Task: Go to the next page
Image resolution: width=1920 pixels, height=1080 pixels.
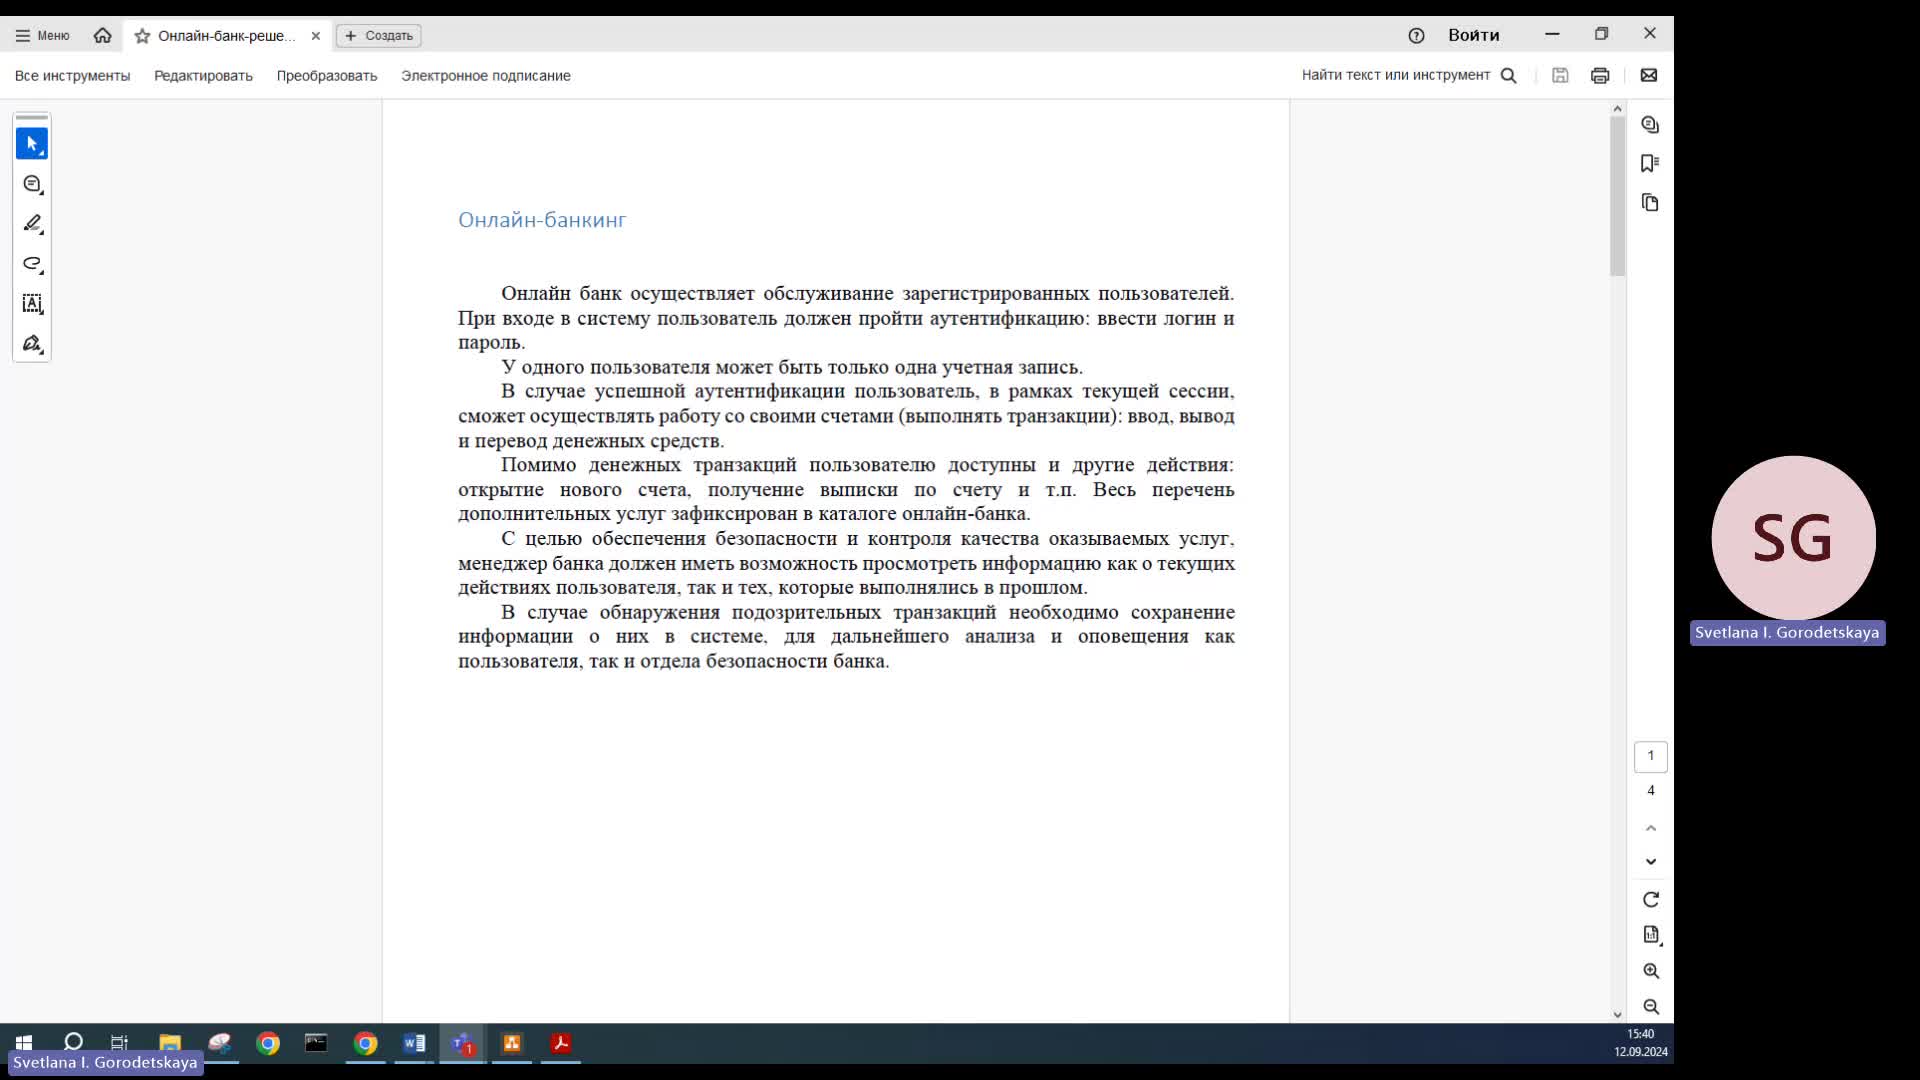Action: pyautogui.click(x=1651, y=861)
